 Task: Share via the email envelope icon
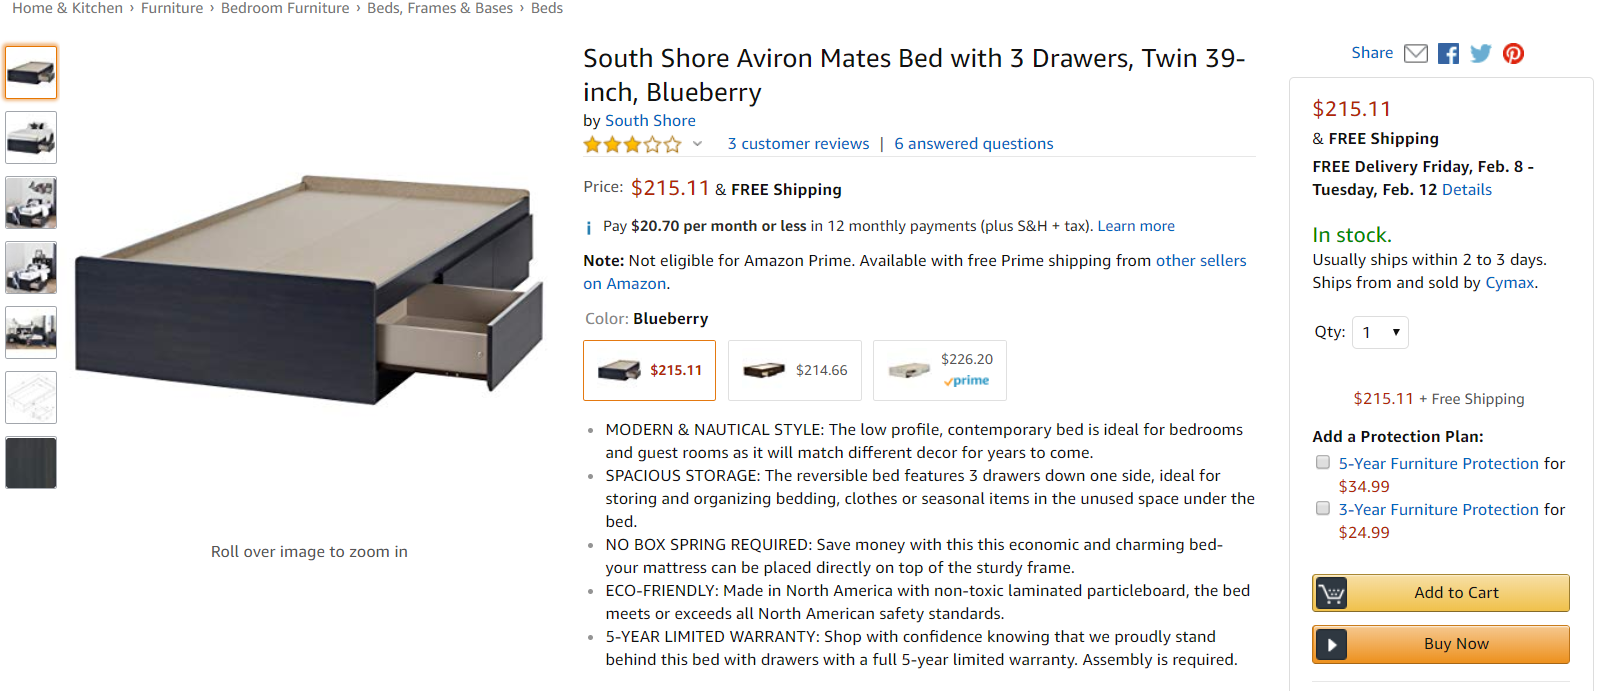pyautogui.click(x=1415, y=54)
